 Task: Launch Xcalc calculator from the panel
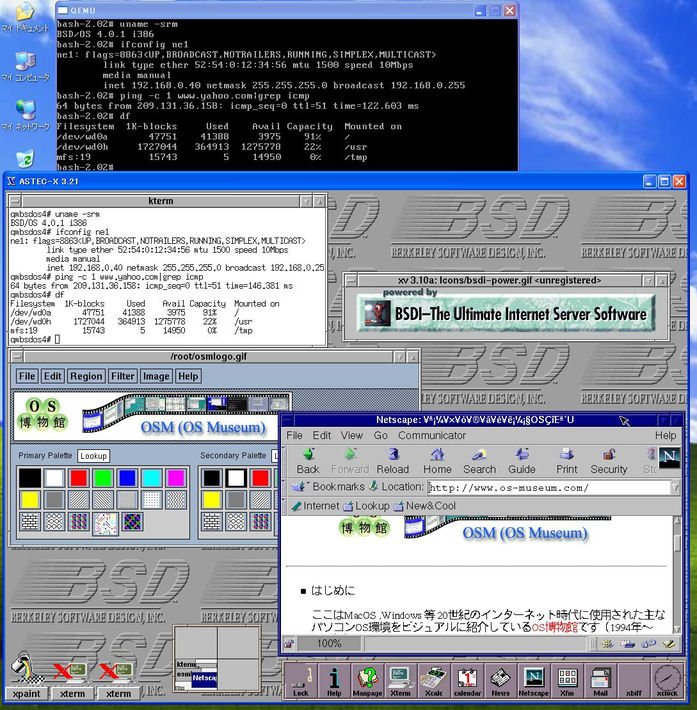click(434, 681)
